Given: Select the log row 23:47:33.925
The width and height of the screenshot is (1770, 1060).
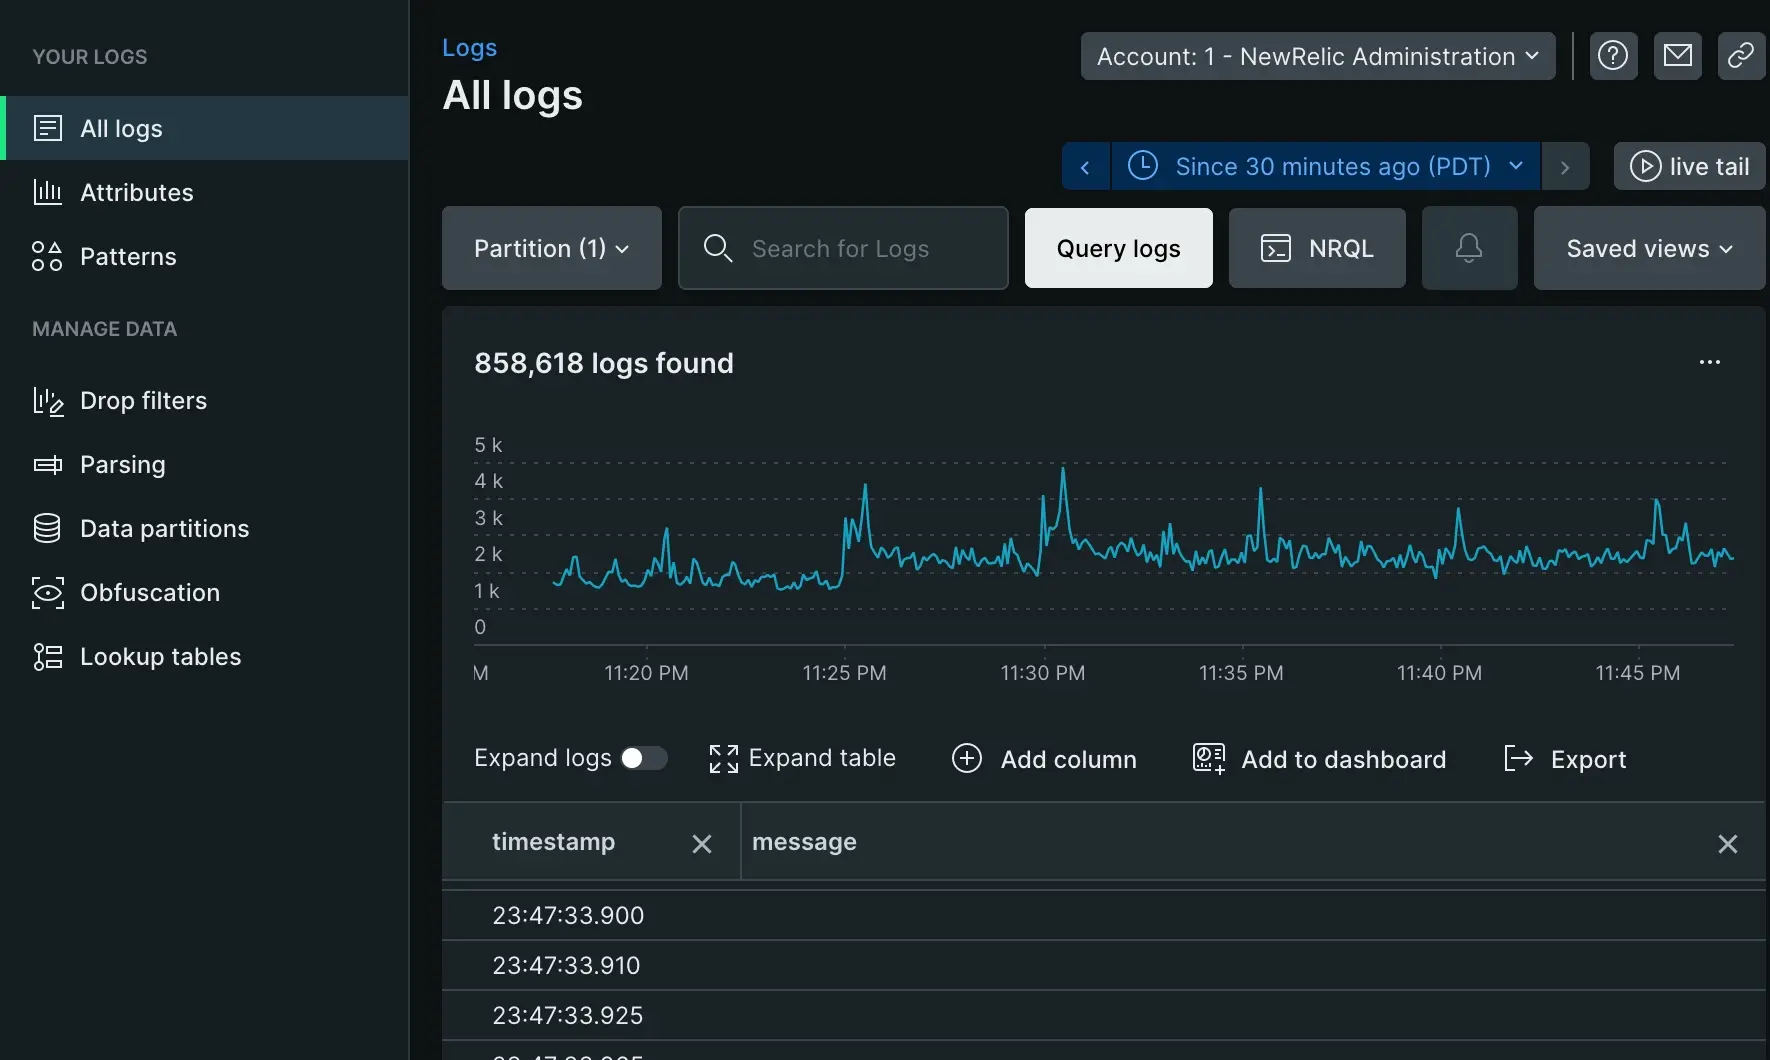Looking at the screenshot, I should pos(1104,1015).
